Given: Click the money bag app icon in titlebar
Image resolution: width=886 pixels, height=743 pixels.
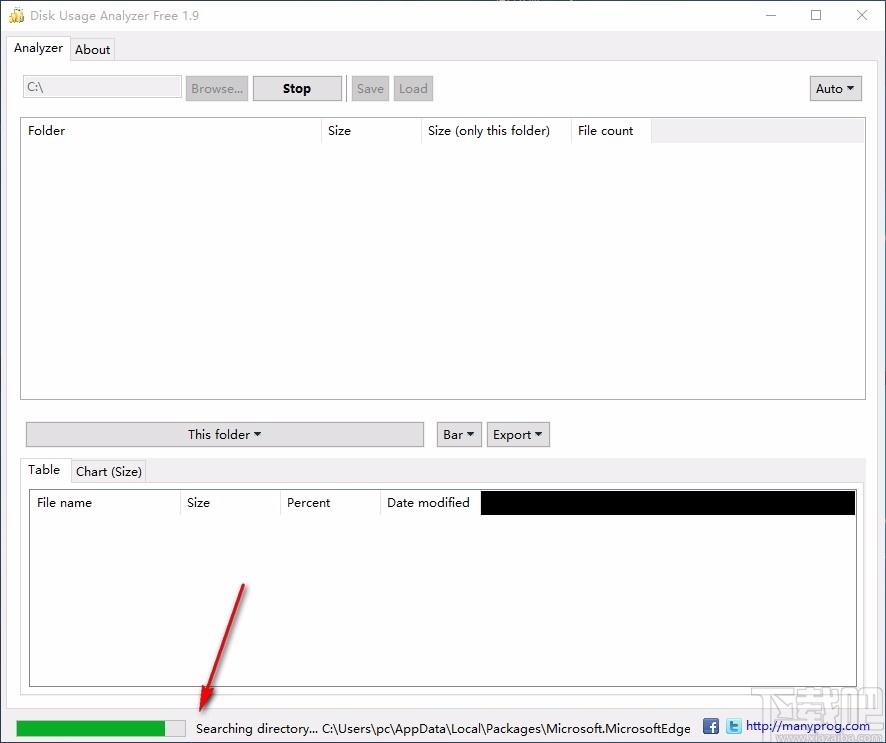Looking at the screenshot, I should [16, 15].
